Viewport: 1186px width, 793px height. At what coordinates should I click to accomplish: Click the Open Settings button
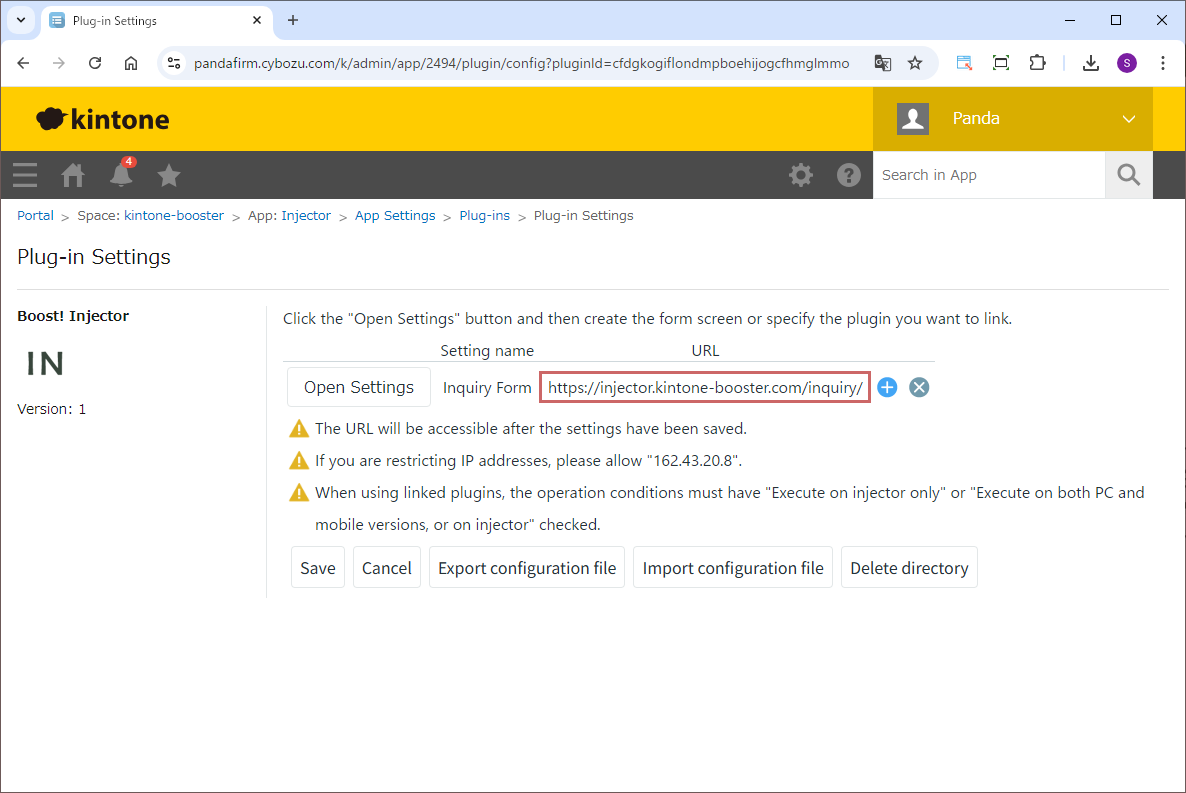358,388
